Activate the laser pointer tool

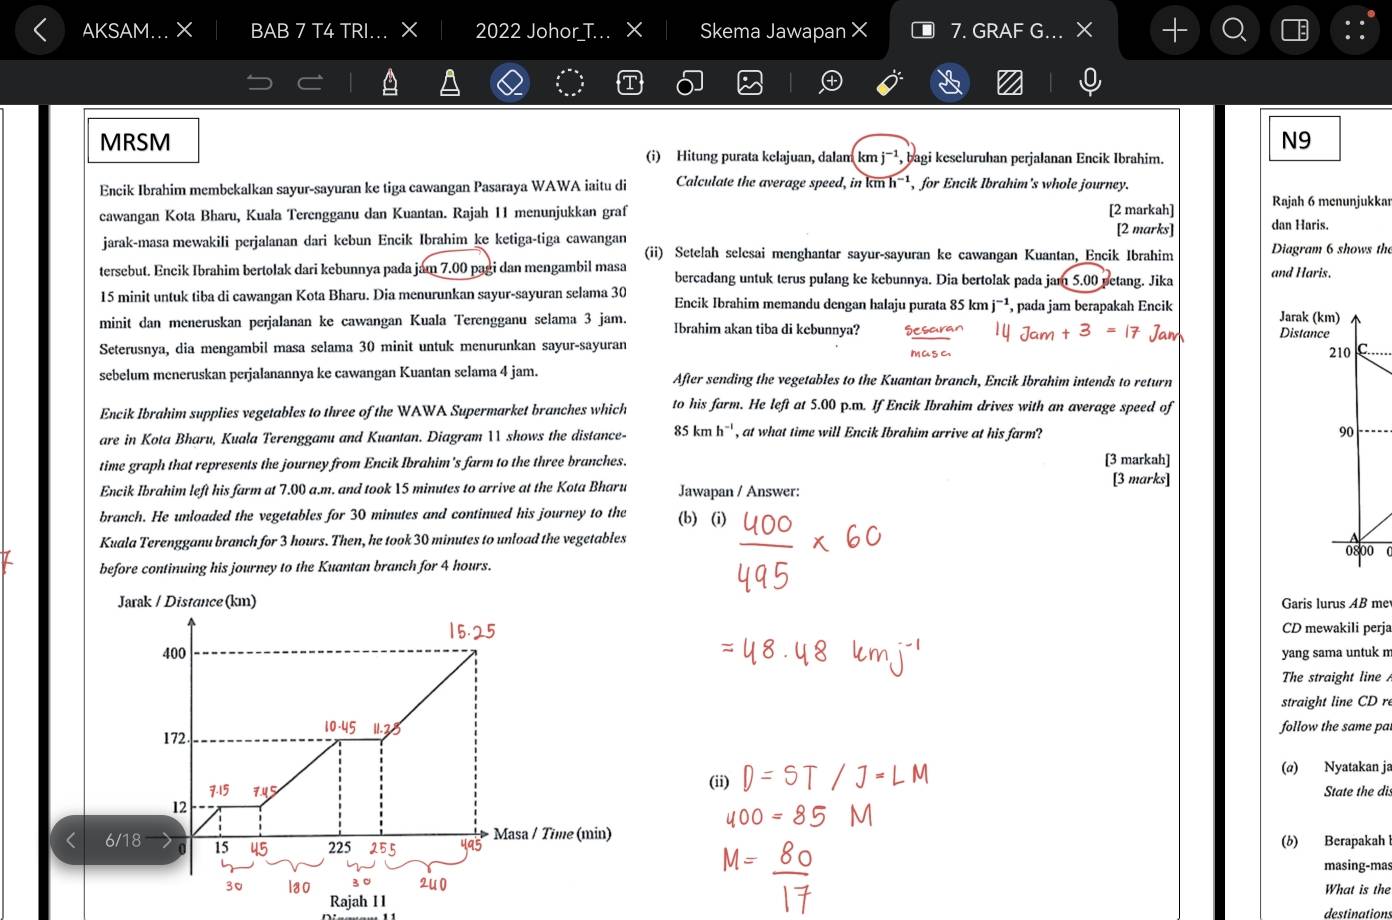click(x=889, y=83)
